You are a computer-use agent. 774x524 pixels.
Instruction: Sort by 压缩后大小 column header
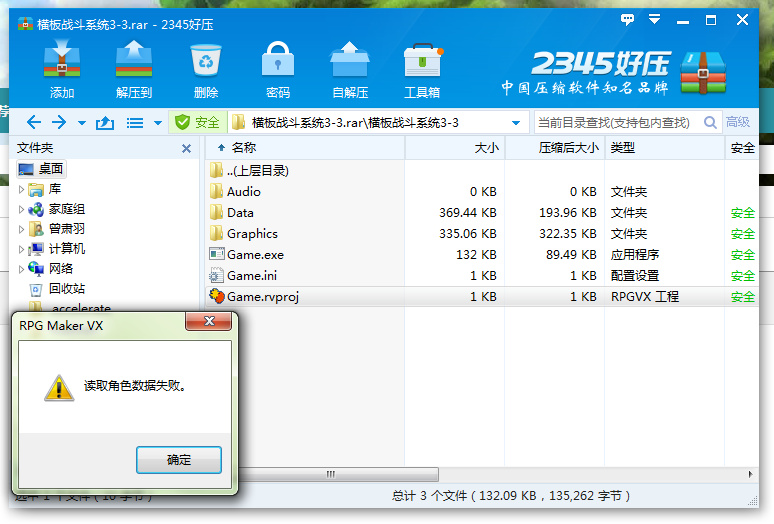tap(555, 148)
